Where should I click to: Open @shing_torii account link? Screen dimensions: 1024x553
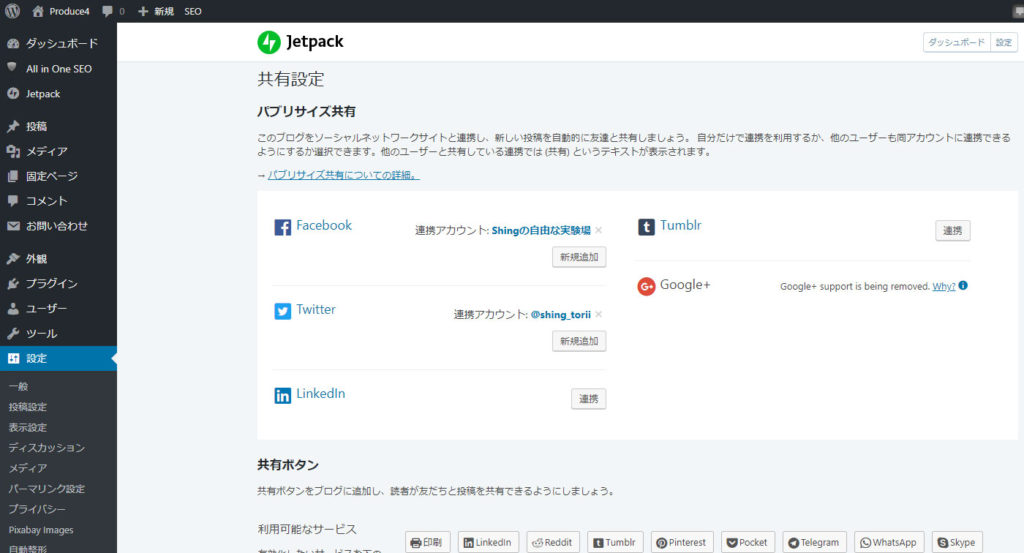(x=561, y=314)
